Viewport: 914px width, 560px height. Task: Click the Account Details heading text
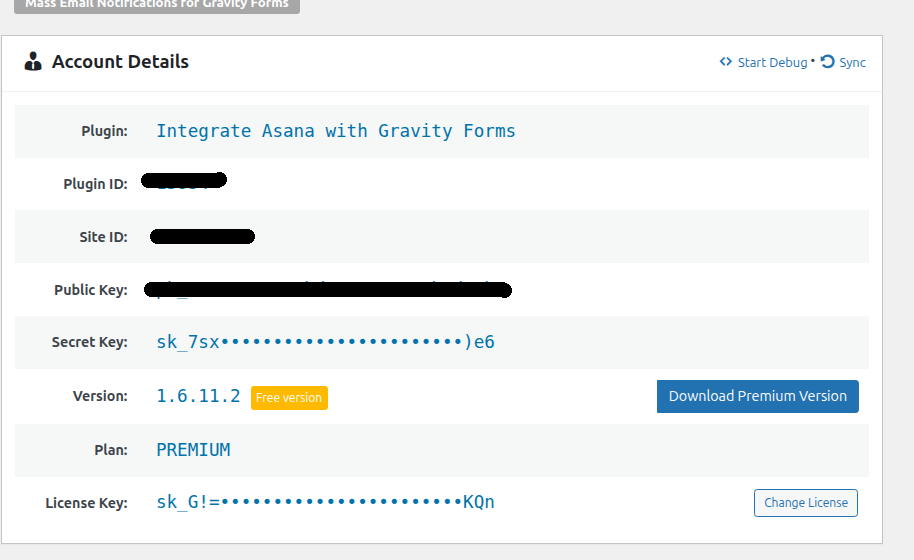click(x=120, y=62)
